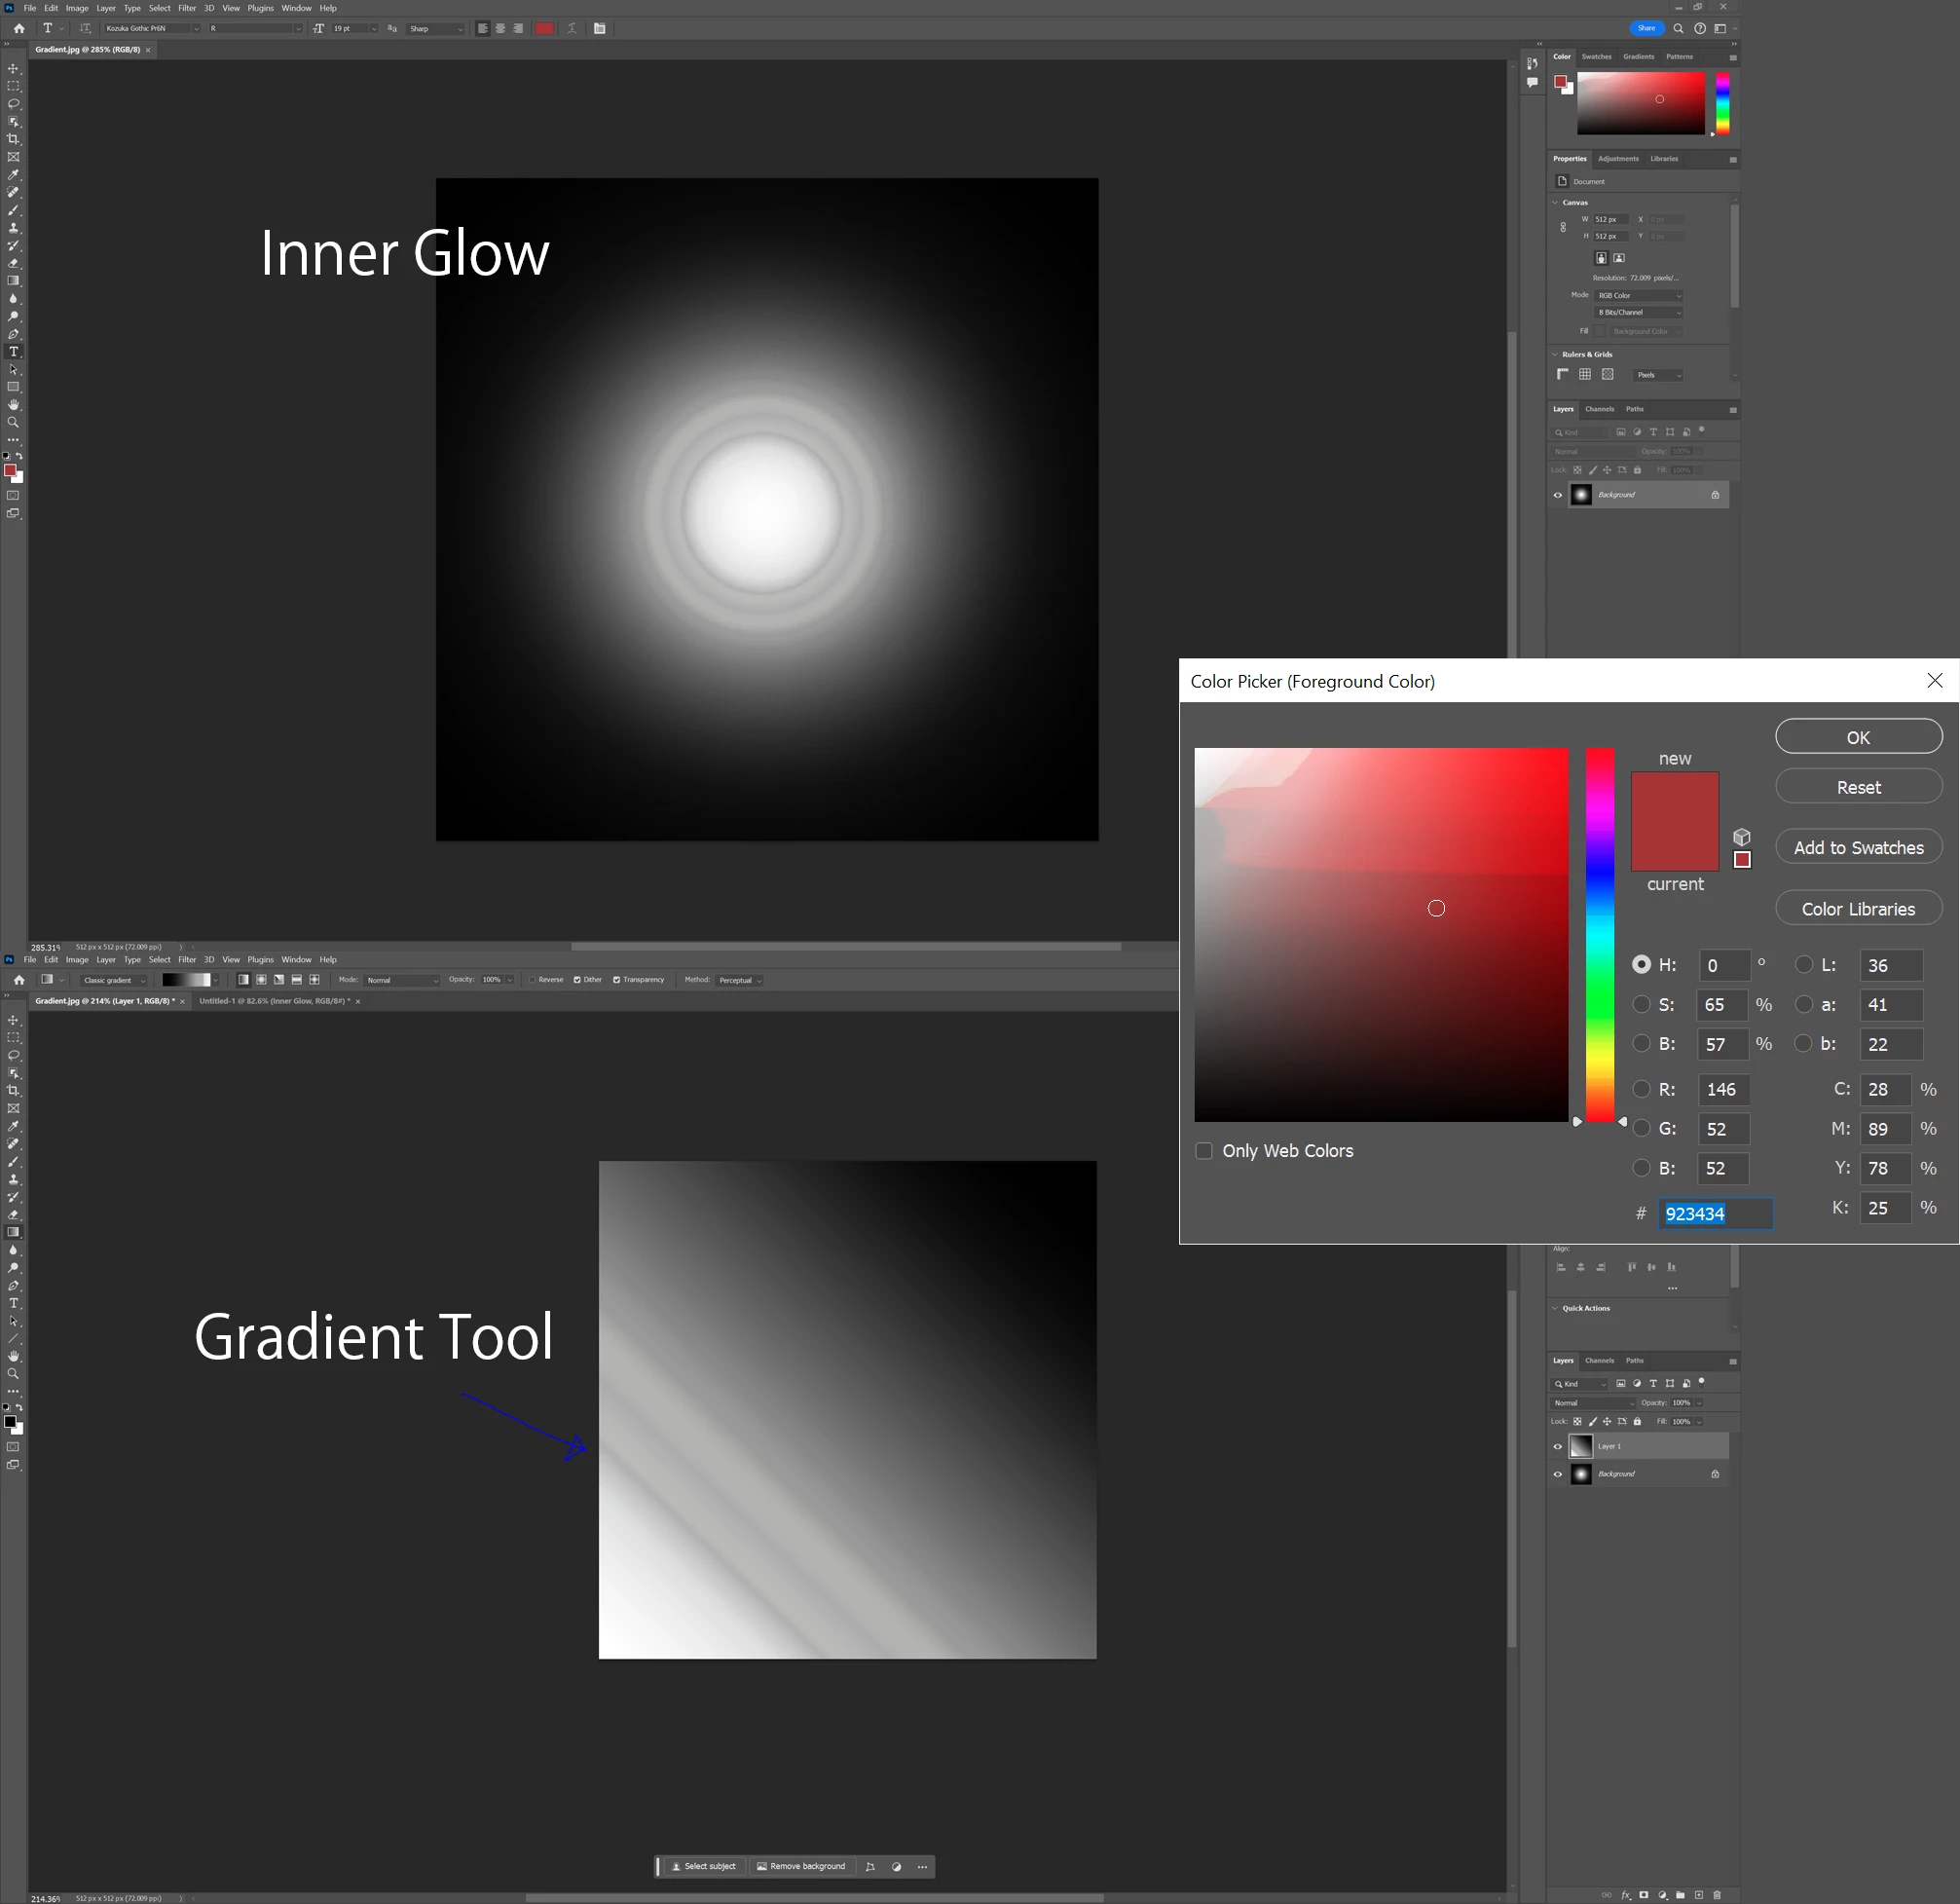Image resolution: width=1960 pixels, height=1904 pixels.
Task: Click center align text icon
Action: (x=500, y=29)
